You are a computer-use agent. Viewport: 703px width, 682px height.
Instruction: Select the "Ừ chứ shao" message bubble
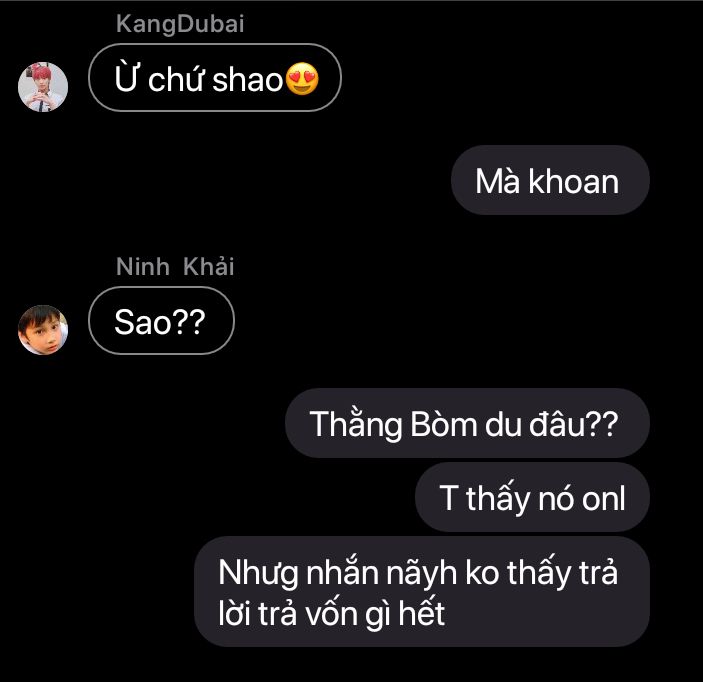(215, 78)
